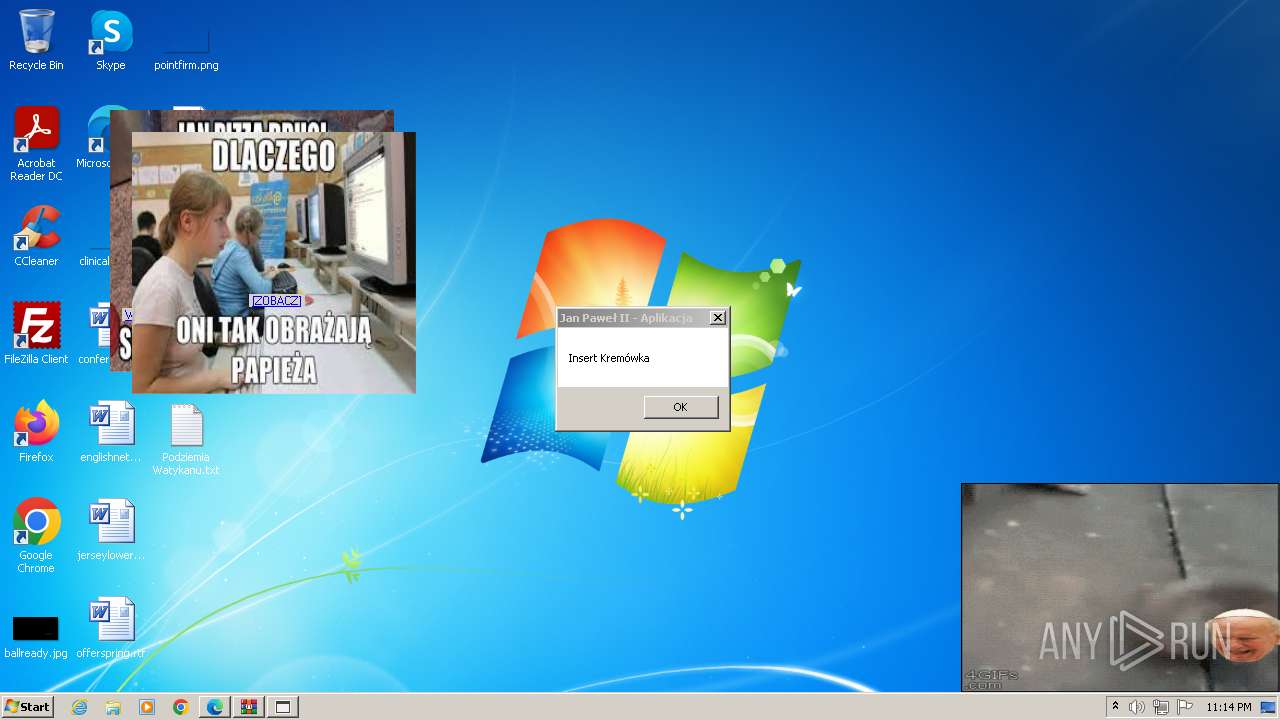Launch Internet Explorer from the taskbar
Viewport: 1280px width, 720px height.
(x=80, y=707)
